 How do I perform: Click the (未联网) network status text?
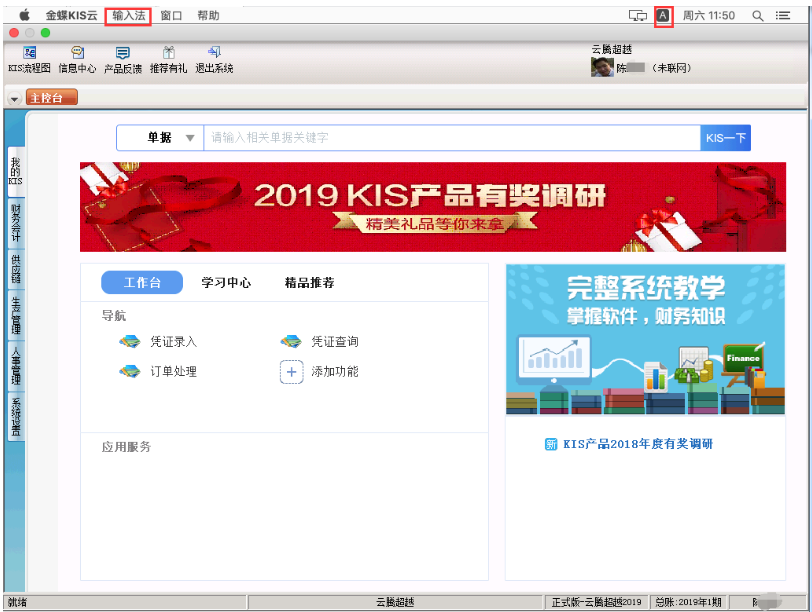coord(671,68)
